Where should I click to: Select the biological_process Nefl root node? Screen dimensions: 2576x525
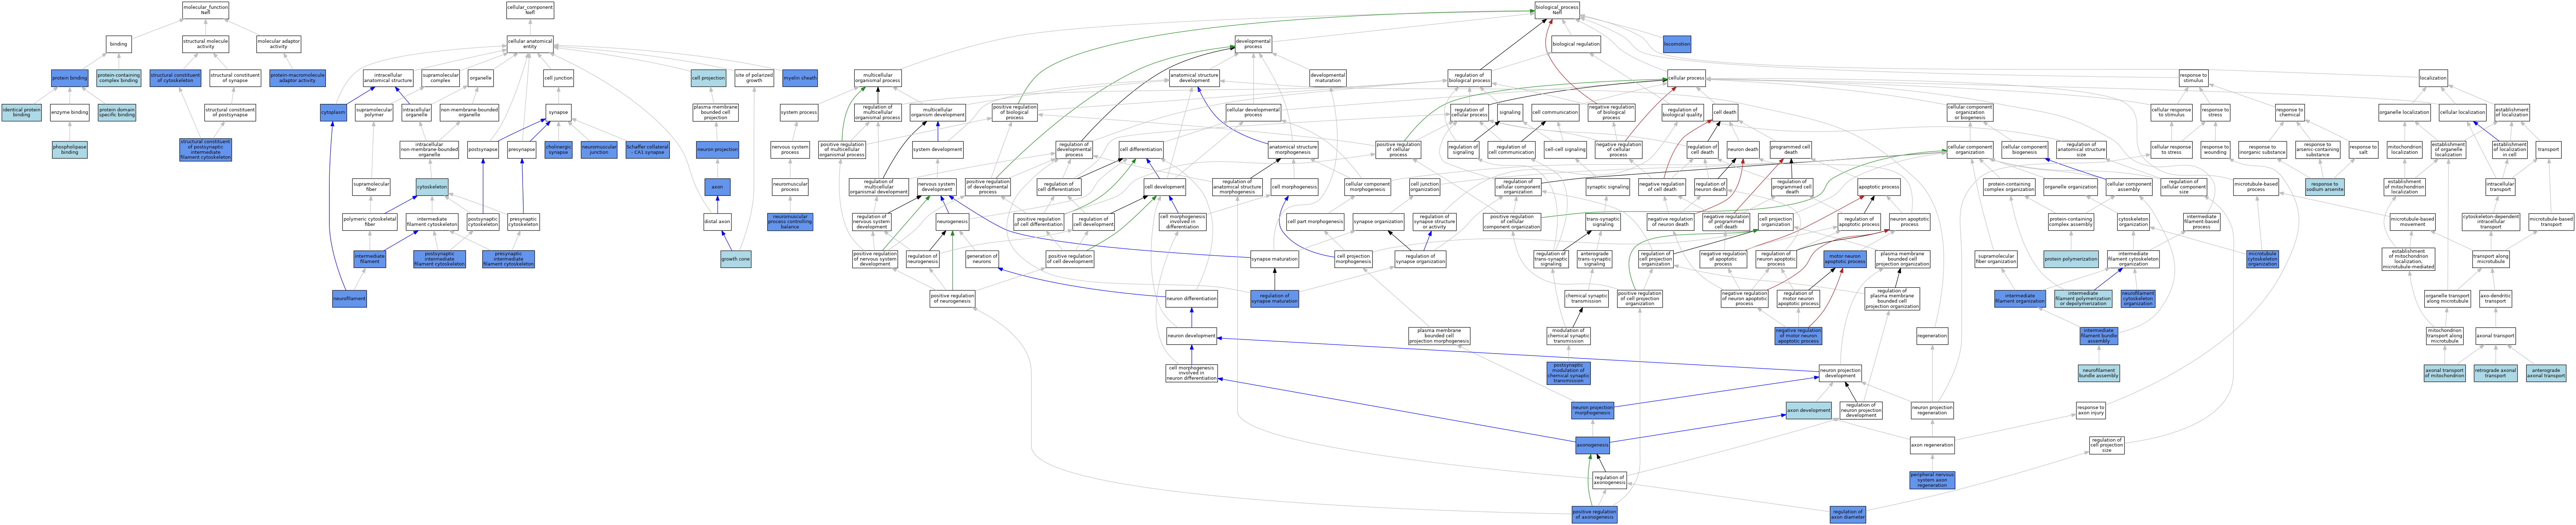pyautogui.click(x=1557, y=10)
